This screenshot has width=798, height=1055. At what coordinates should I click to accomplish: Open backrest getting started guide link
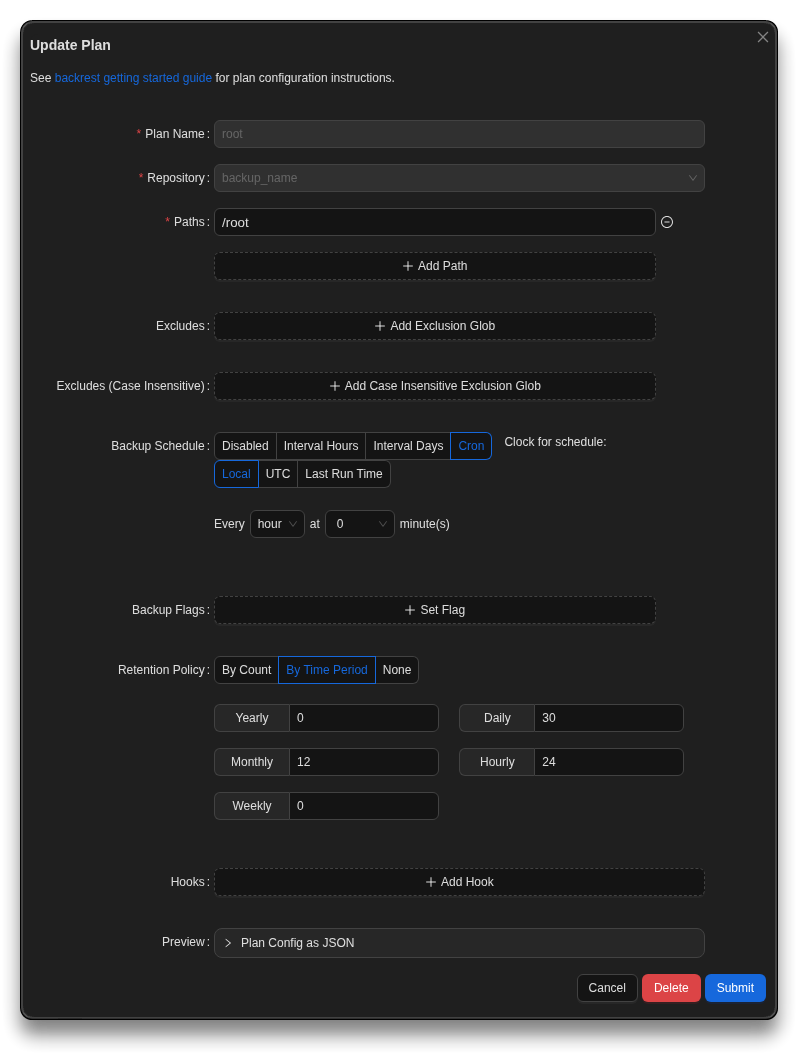(x=133, y=78)
